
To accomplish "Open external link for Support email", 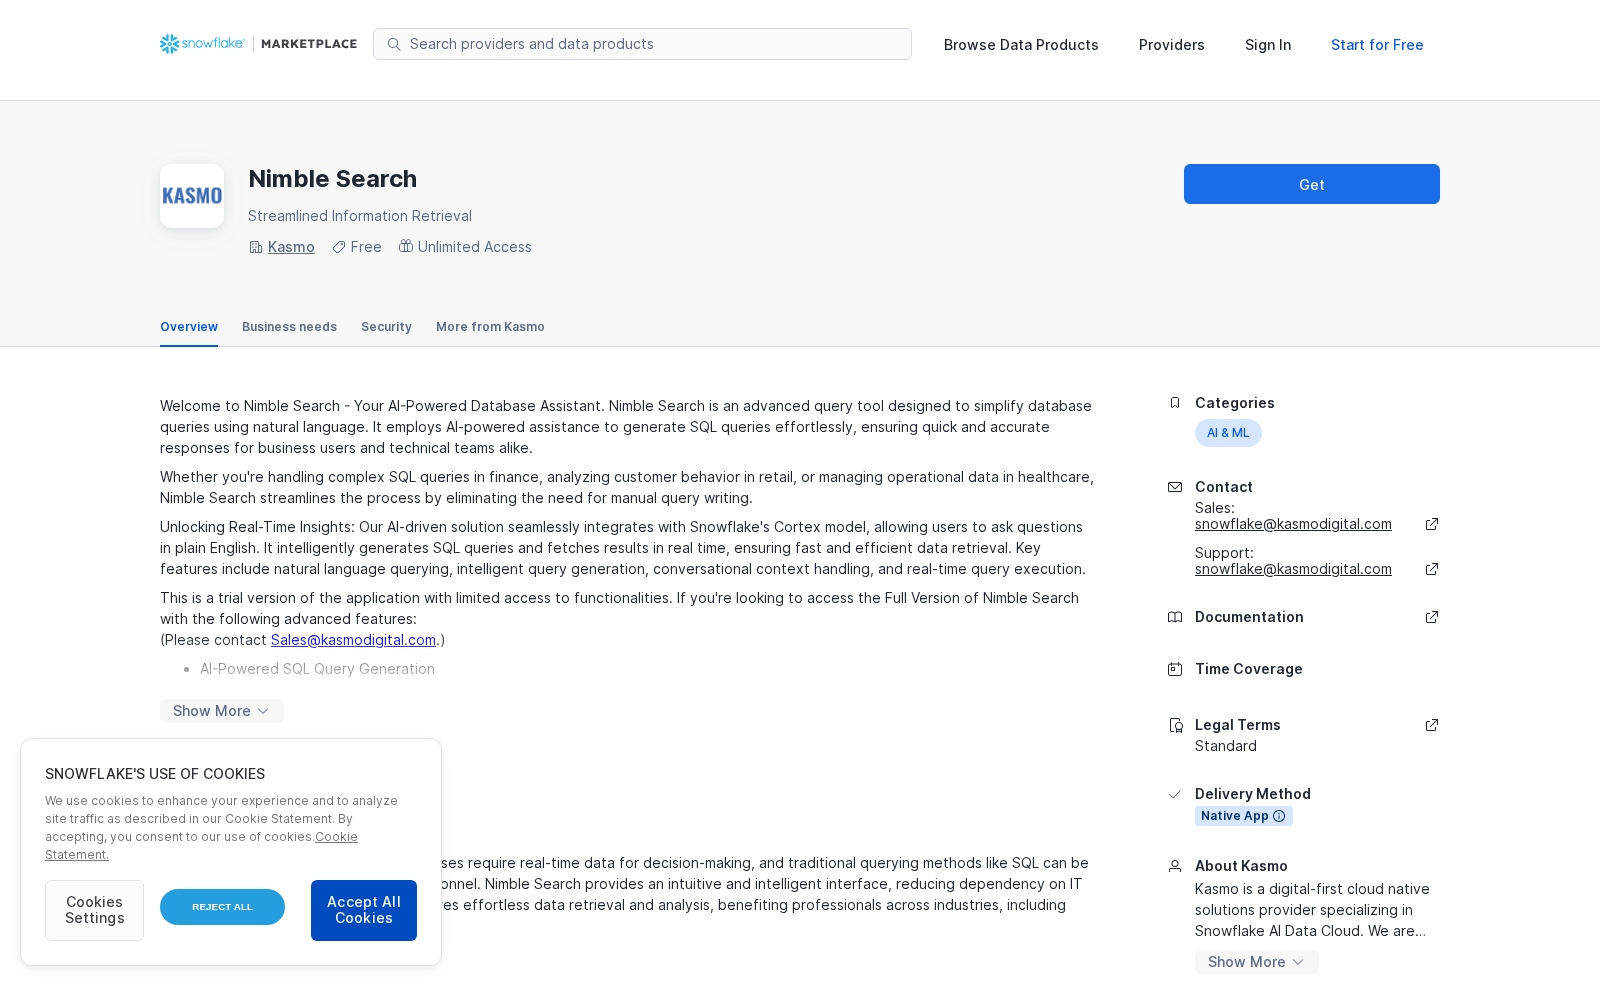I will 1432,569.
